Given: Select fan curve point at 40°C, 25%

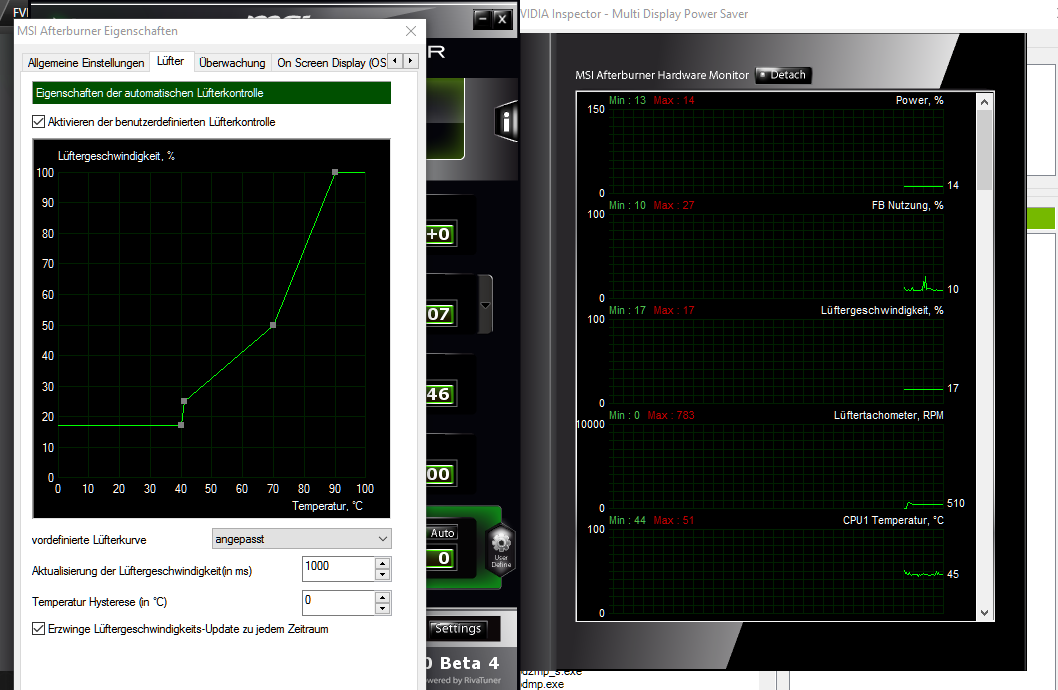Looking at the screenshot, I should pyautogui.click(x=184, y=401).
